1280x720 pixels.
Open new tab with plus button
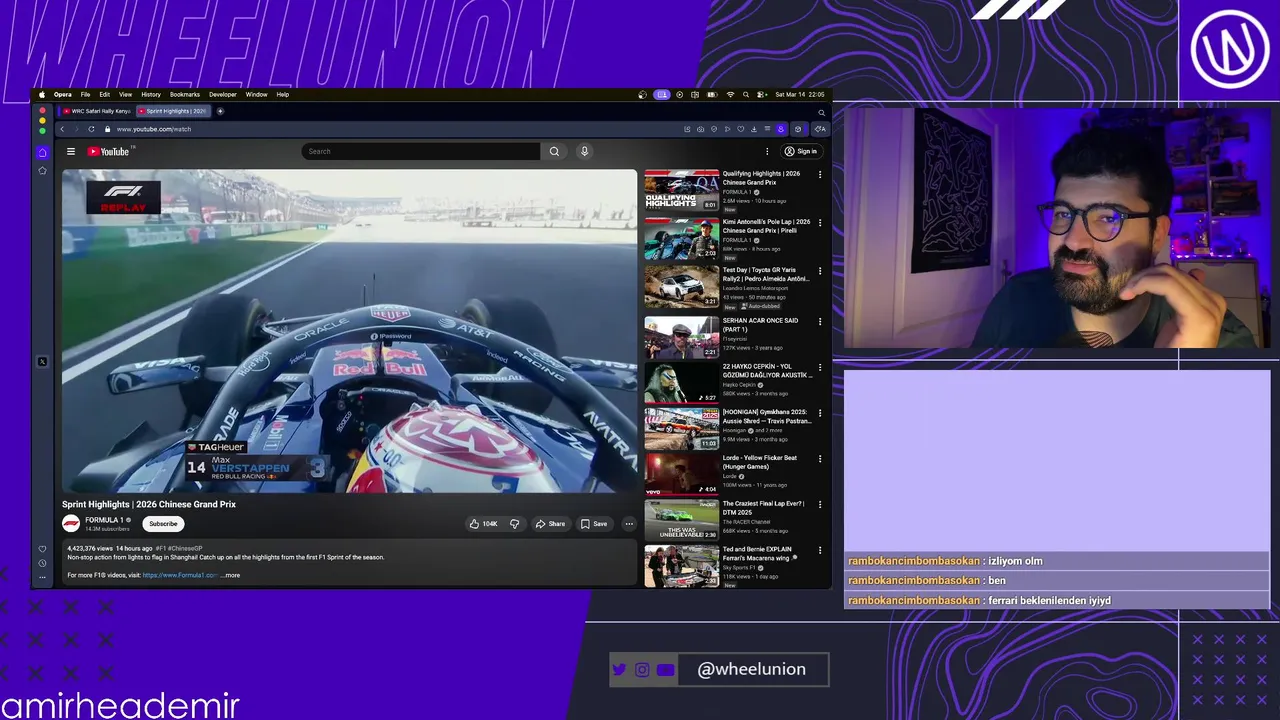click(220, 111)
